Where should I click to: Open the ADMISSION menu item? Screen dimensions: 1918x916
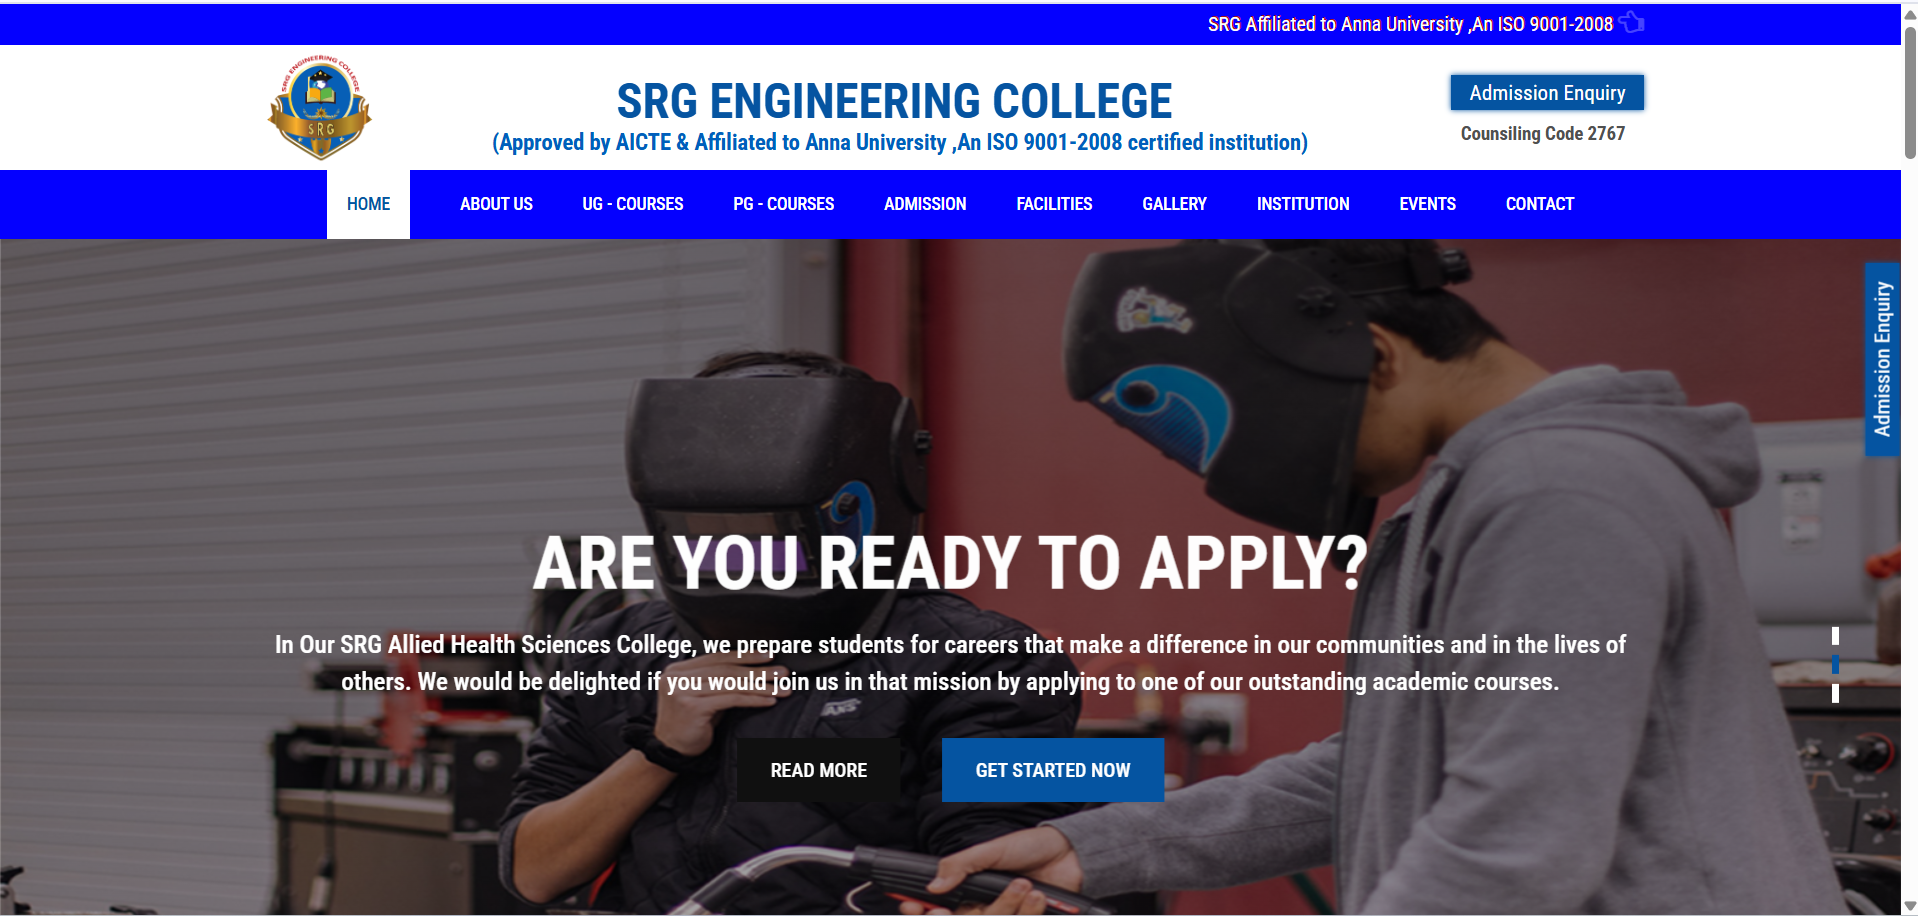[x=925, y=204]
